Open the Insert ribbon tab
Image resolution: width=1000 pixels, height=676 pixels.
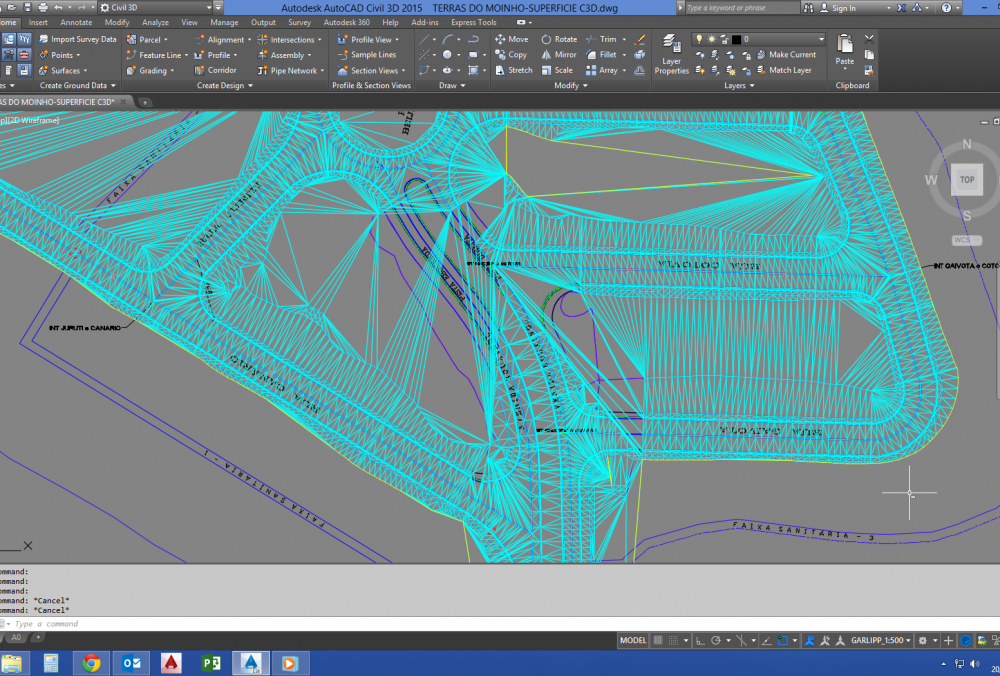point(38,22)
